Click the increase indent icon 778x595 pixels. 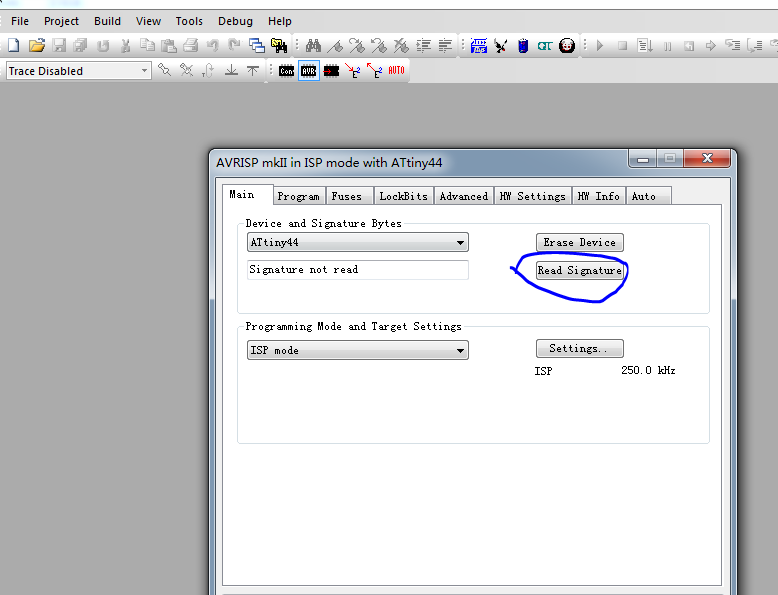423,46
